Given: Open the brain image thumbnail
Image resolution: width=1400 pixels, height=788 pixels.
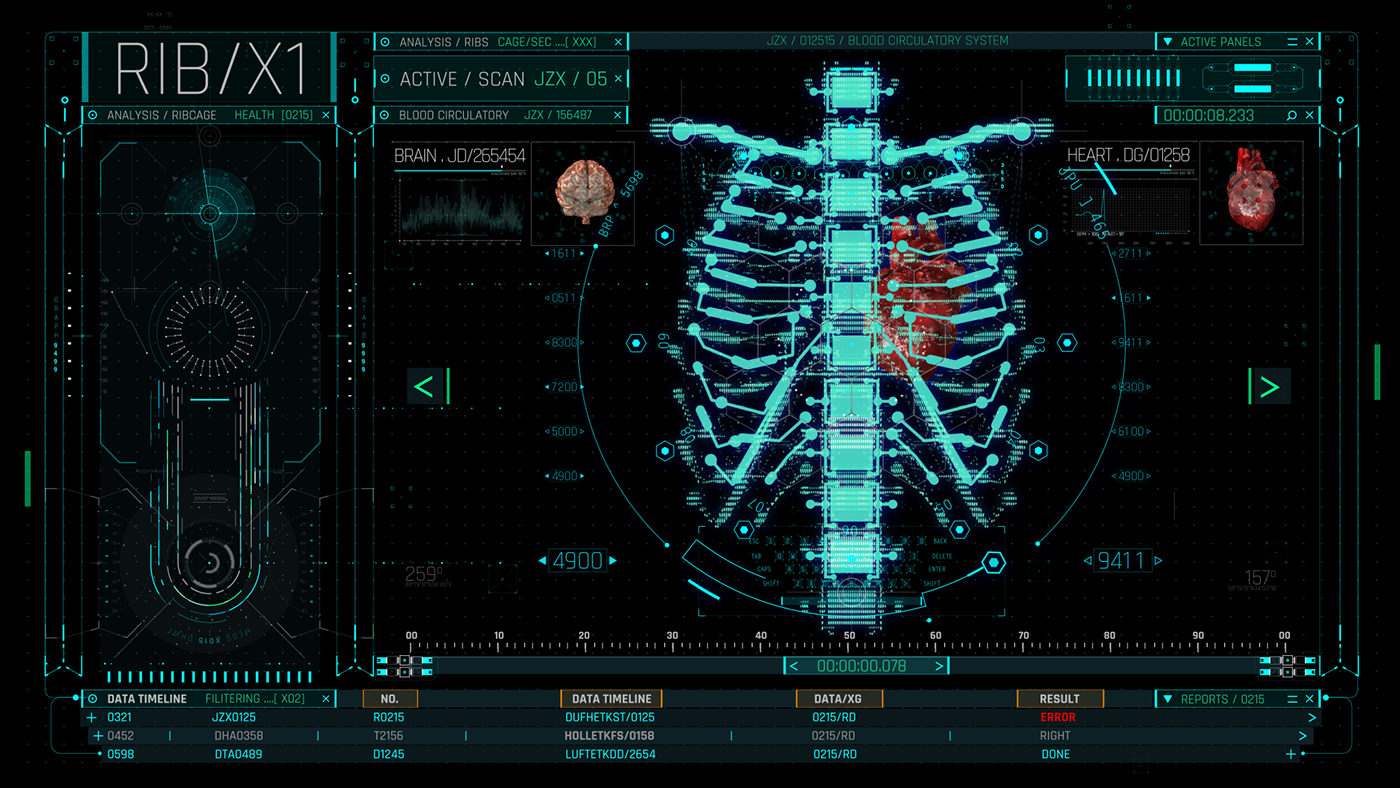Looking at the screenshot, I should click(x=582, y=193).
